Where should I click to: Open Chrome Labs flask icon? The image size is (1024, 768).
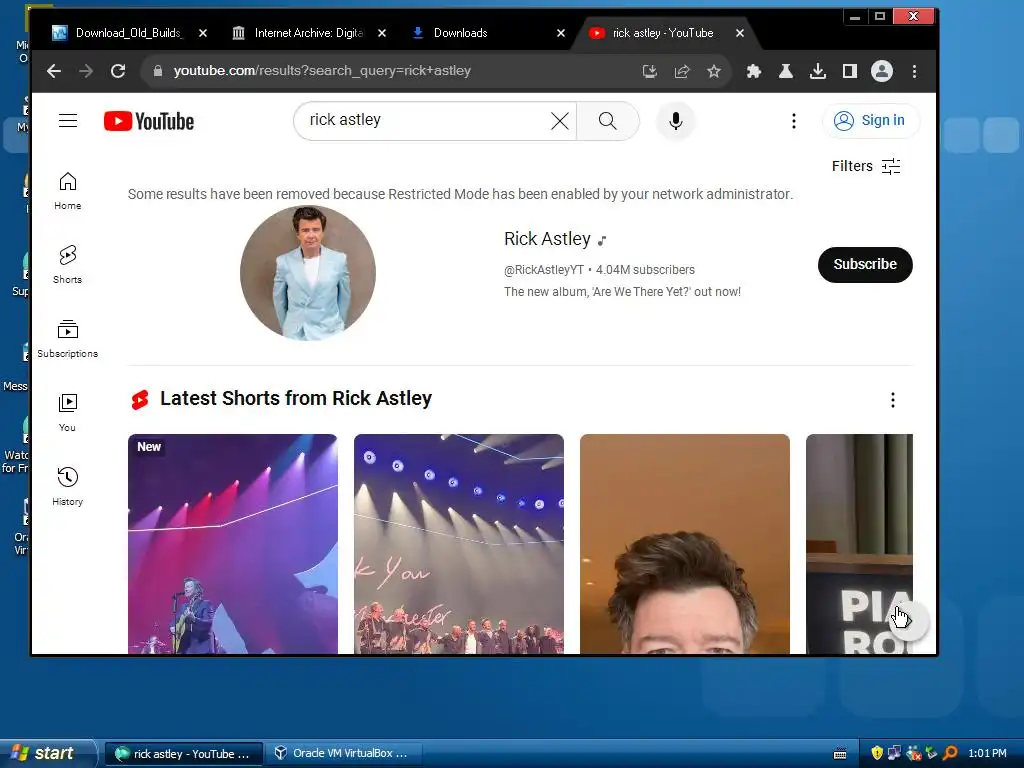click(786, 71)
